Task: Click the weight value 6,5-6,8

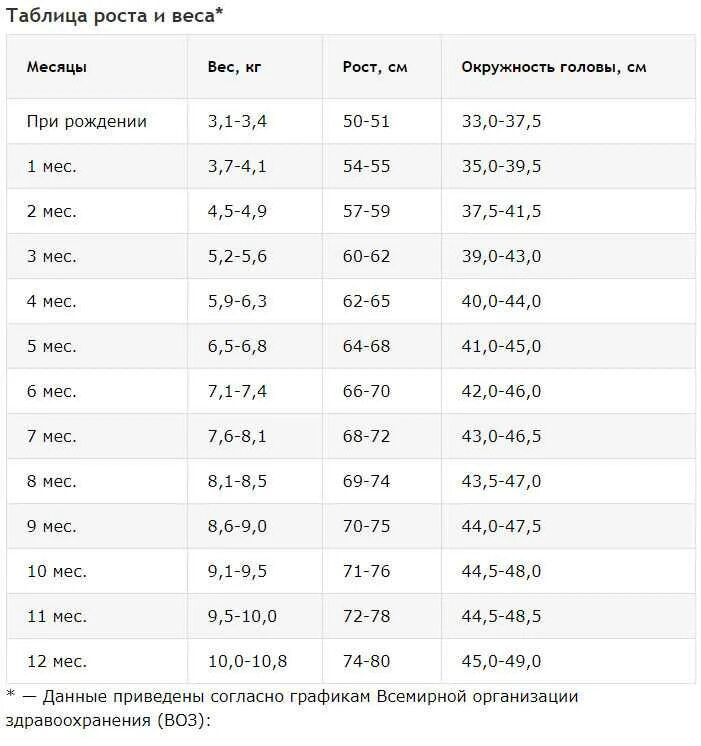Action: pos(237,346)
